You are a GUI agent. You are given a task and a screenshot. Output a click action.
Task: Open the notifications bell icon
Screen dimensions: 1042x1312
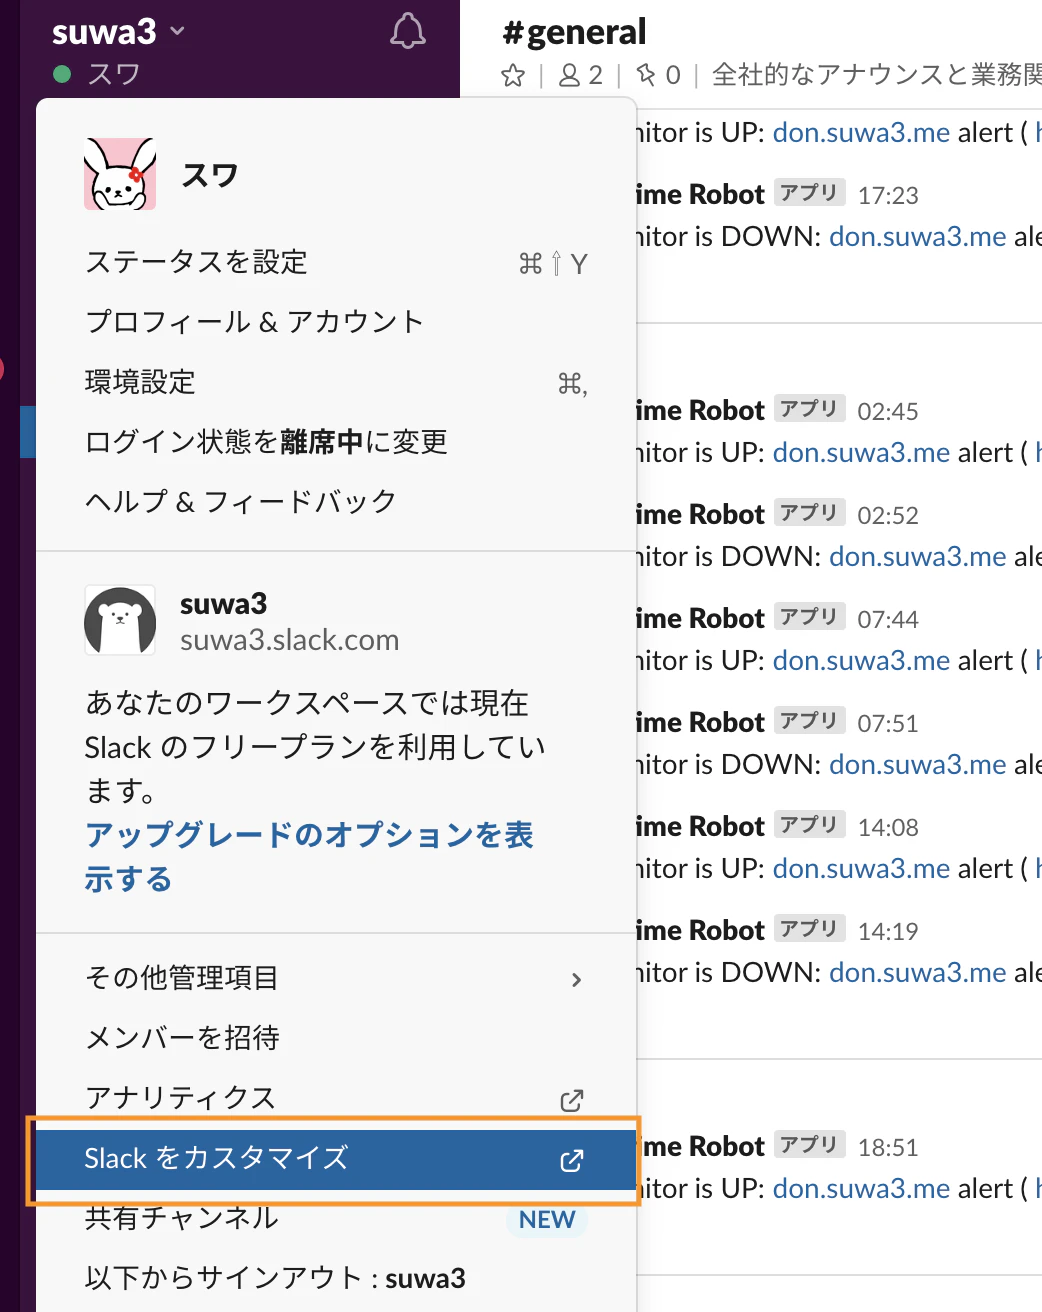click(407, 32)
